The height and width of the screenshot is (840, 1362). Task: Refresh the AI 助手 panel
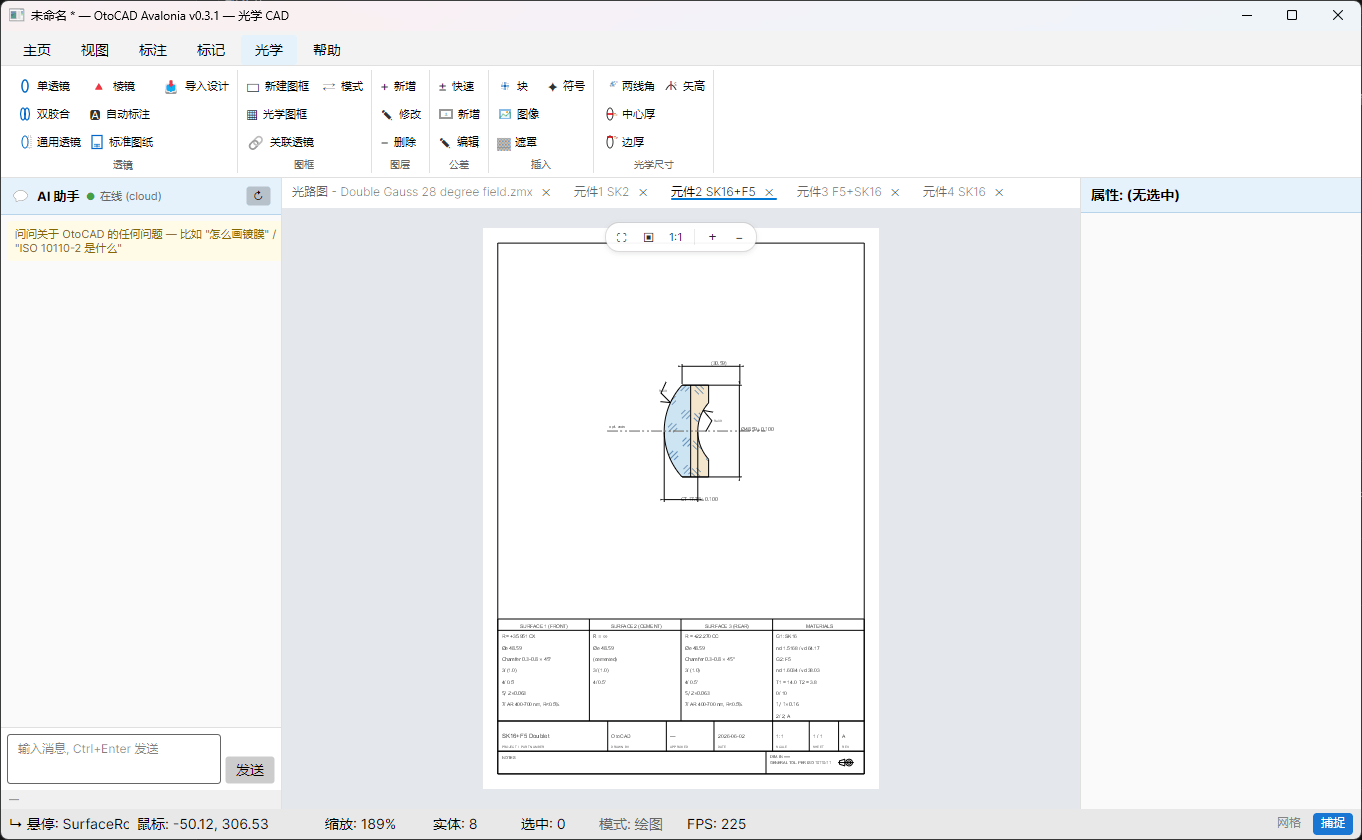258,196
